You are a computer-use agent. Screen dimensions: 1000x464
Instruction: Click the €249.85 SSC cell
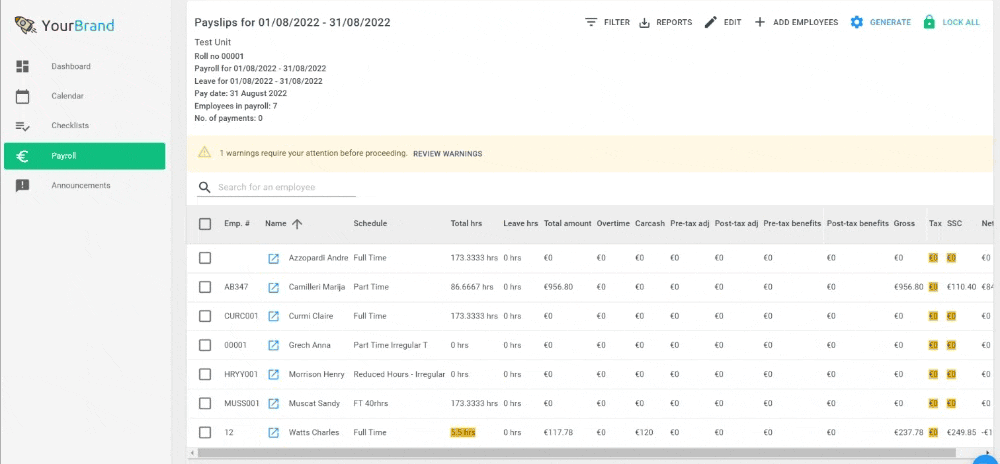(x=962, y=433)
